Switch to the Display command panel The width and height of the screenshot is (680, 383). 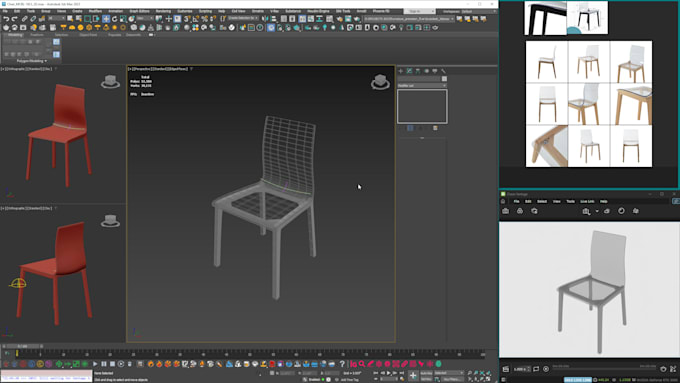[435, 71]
